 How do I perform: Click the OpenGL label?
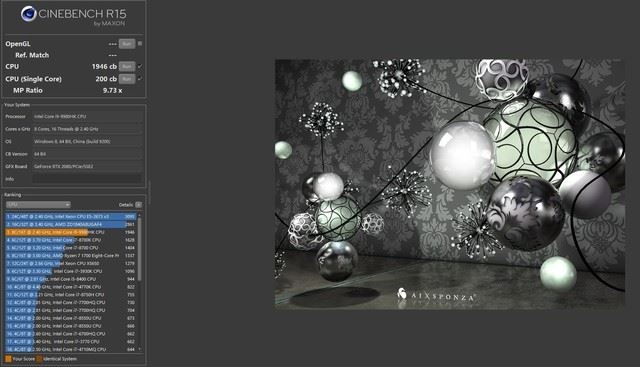click(18, 44)
